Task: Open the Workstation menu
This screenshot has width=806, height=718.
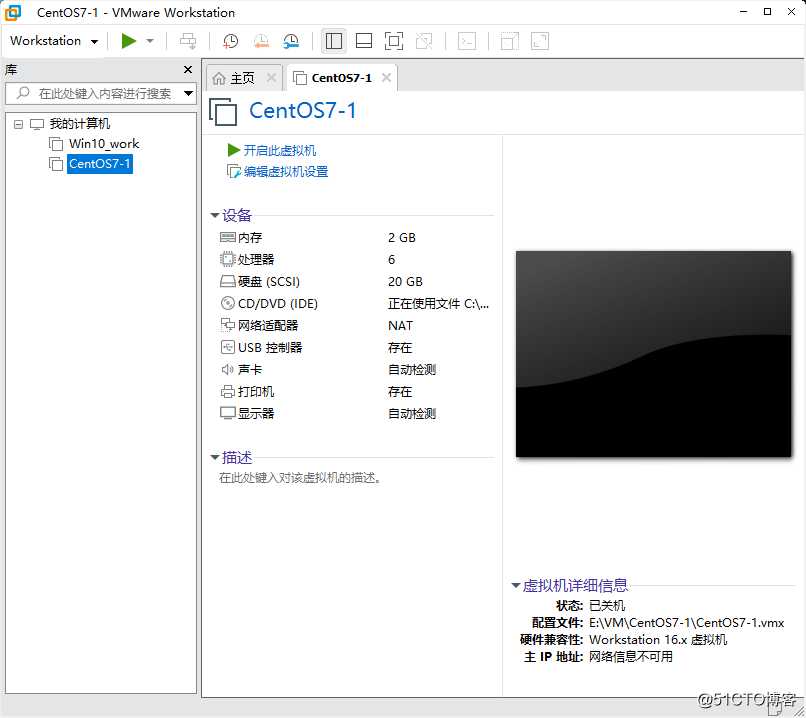Action: tap(53, 41)
